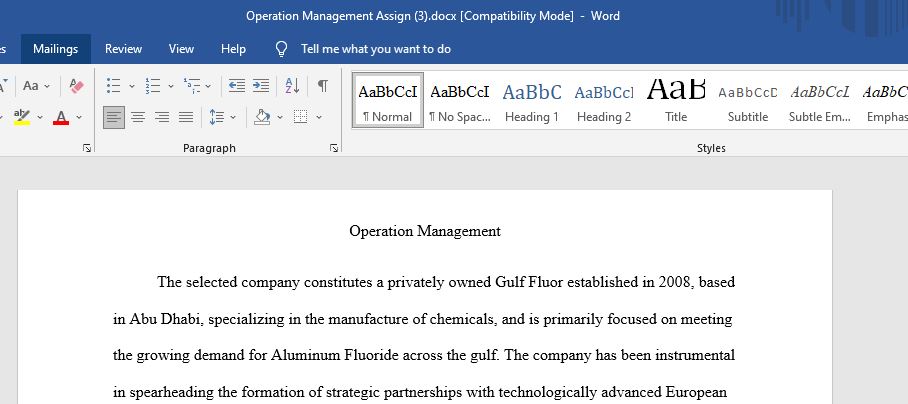Apply Subtle Emphasis style
This screenshot has height=404, width=908.
coord(819,100)
